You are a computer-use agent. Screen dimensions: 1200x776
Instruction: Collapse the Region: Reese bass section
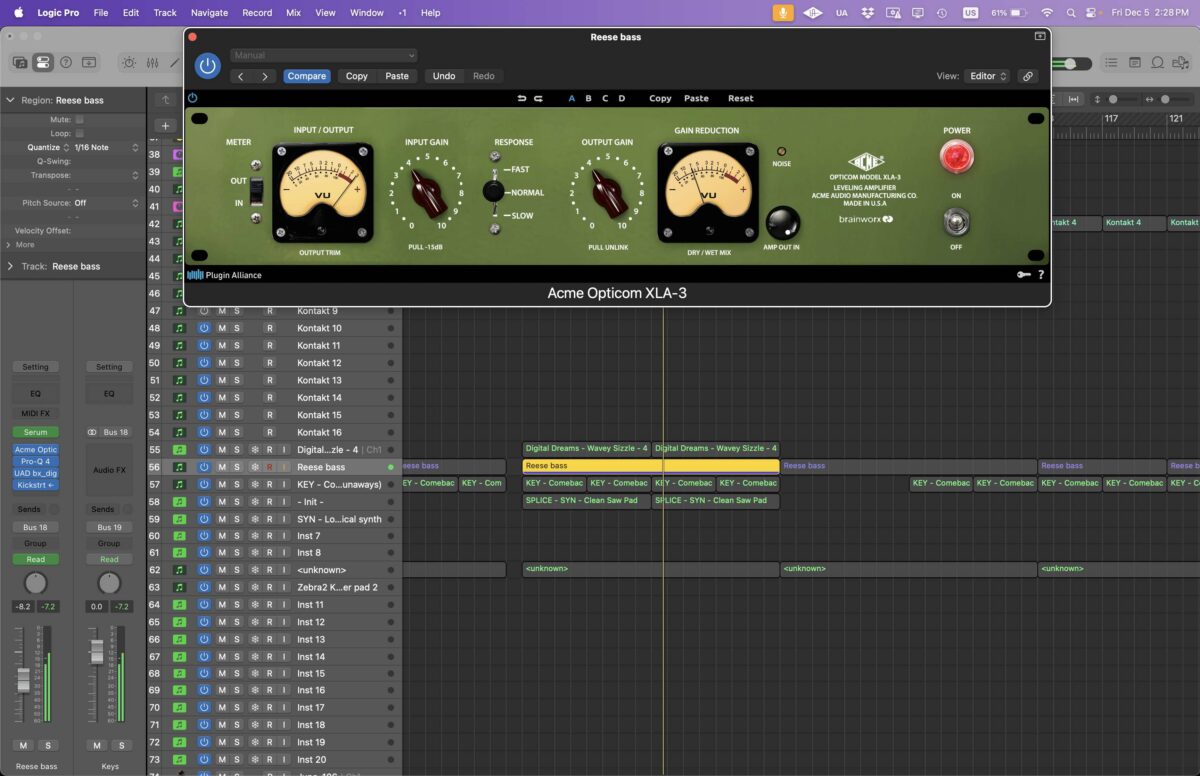point(11,100)
